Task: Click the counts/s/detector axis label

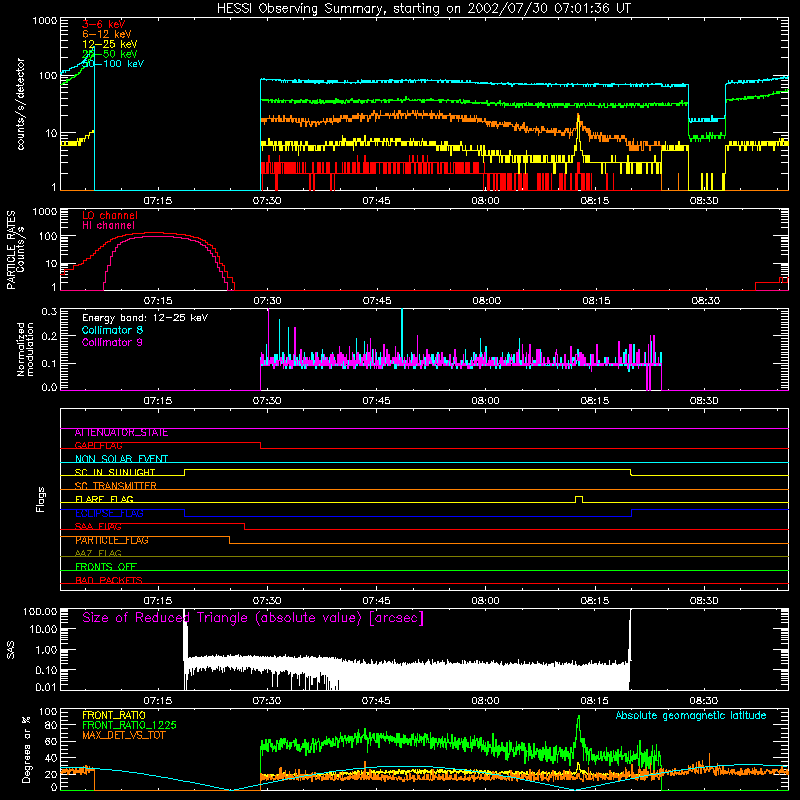Action: tap(21, 104)
